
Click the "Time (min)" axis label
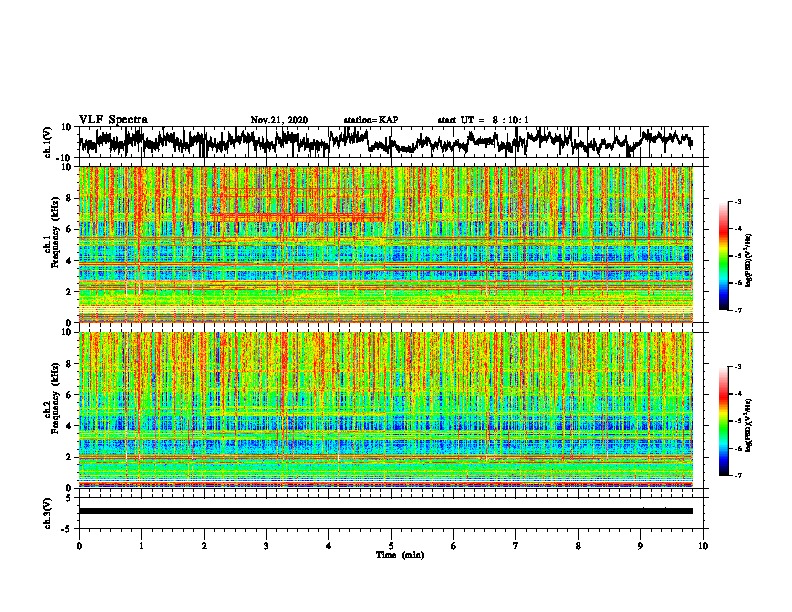pos(400,555)
